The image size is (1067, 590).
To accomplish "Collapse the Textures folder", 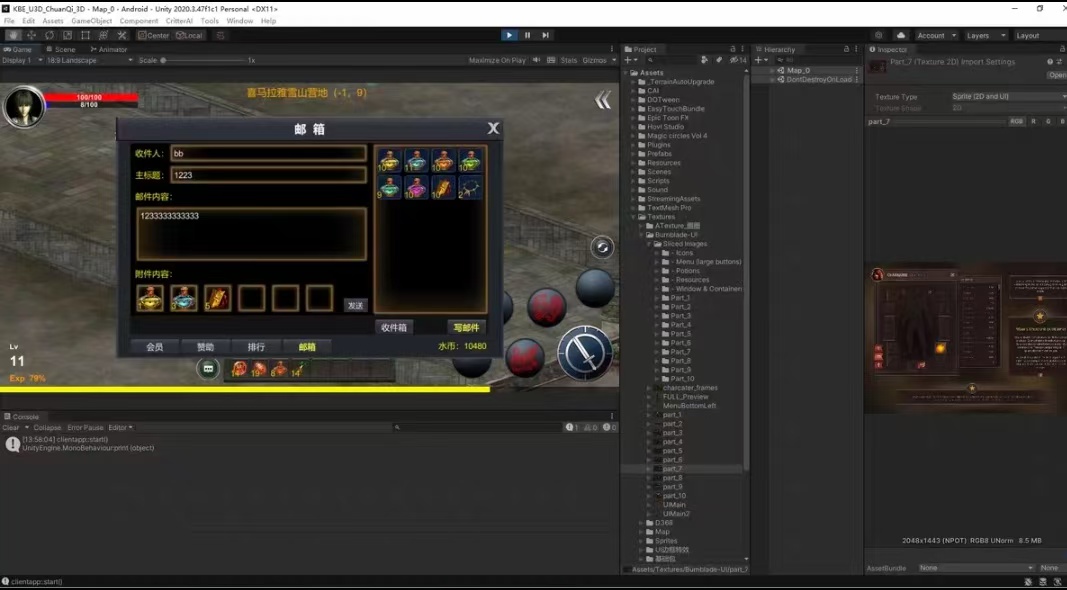I will click(634, 217).
